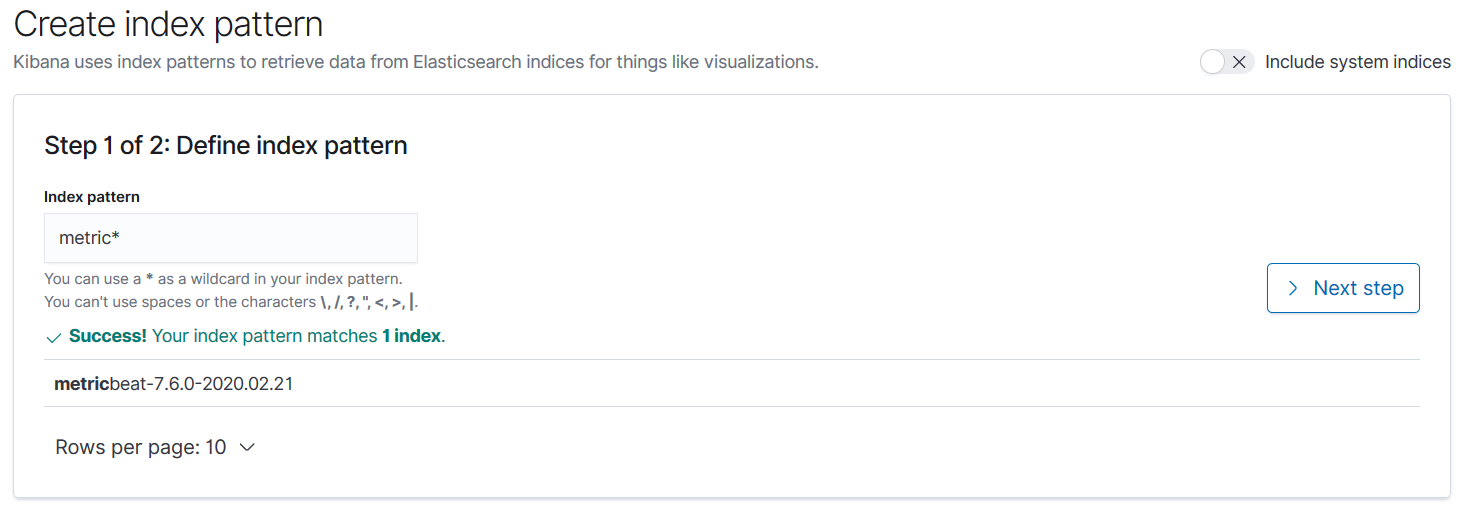The height and width of the screenshot is (512, 1468).
Task: Click the bold asterisk in the wildcard hint
Action: pos(149,278)
